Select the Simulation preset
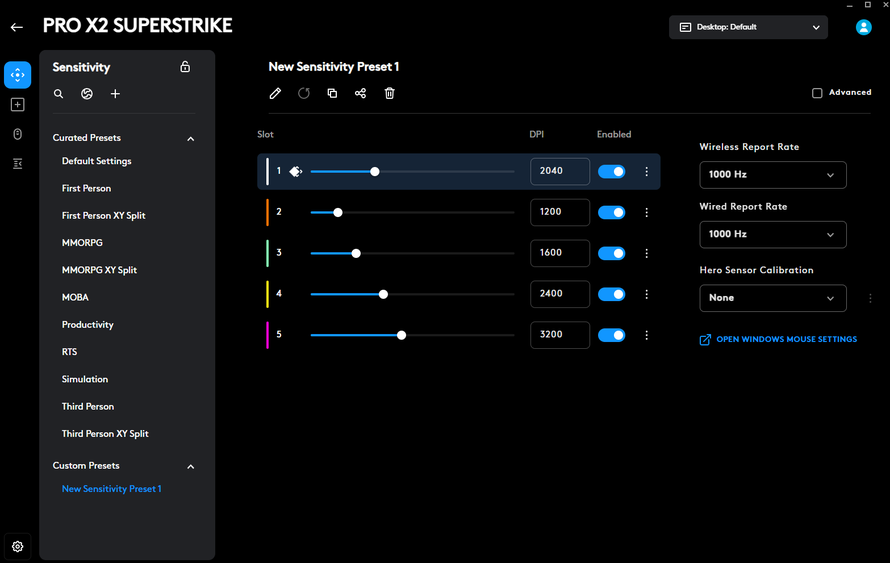Image resolution: width=890 pixels, height=563 pixels. [85, 379]
